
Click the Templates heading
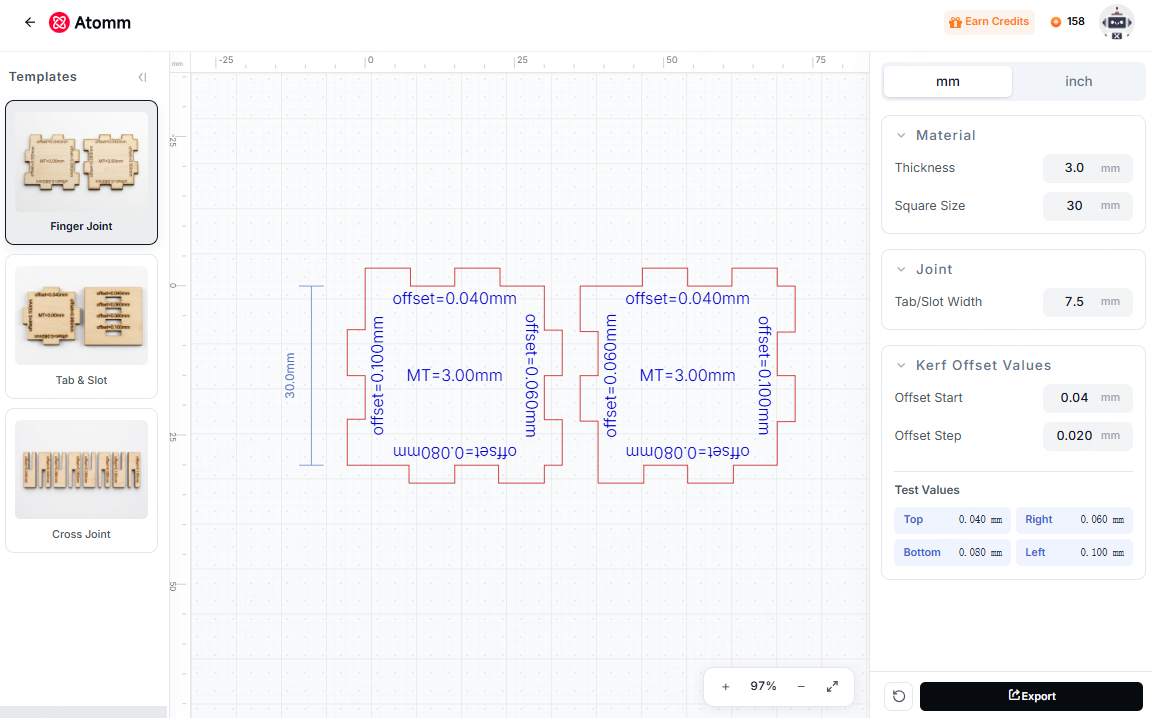point(43,76)
